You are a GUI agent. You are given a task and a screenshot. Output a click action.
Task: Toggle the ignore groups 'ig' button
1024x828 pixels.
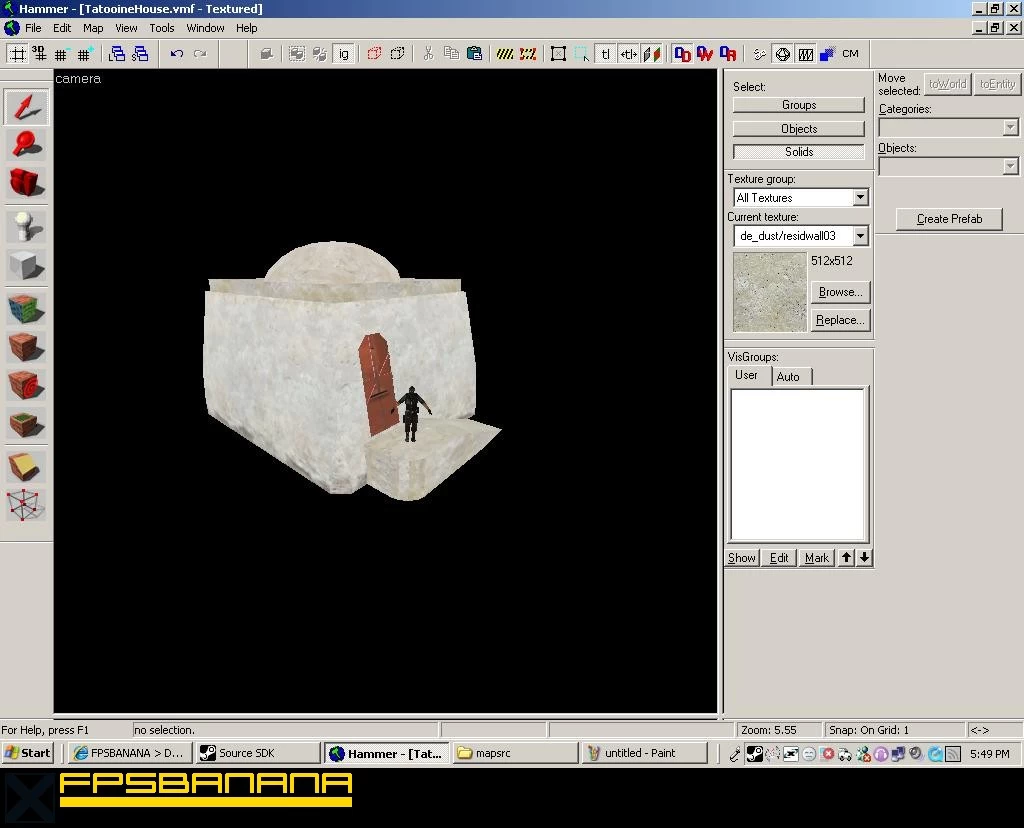click(344, 54)
